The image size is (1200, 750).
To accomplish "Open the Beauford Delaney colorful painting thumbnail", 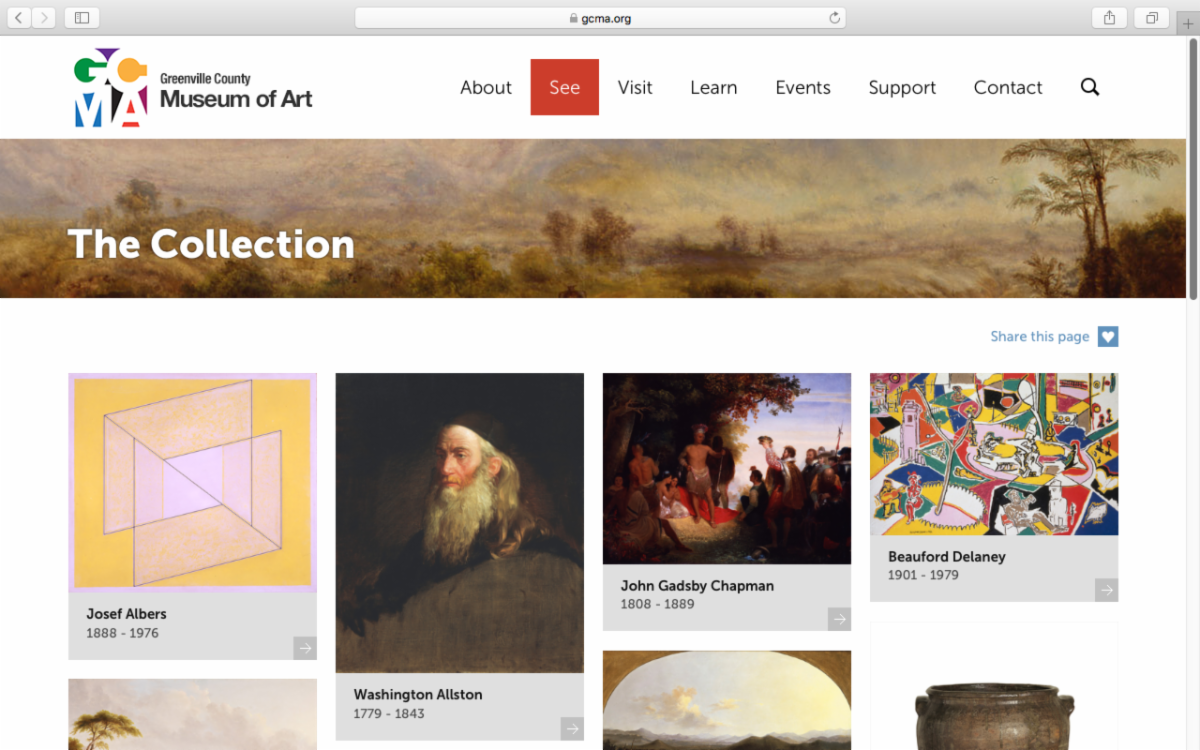I will point(994,454).
